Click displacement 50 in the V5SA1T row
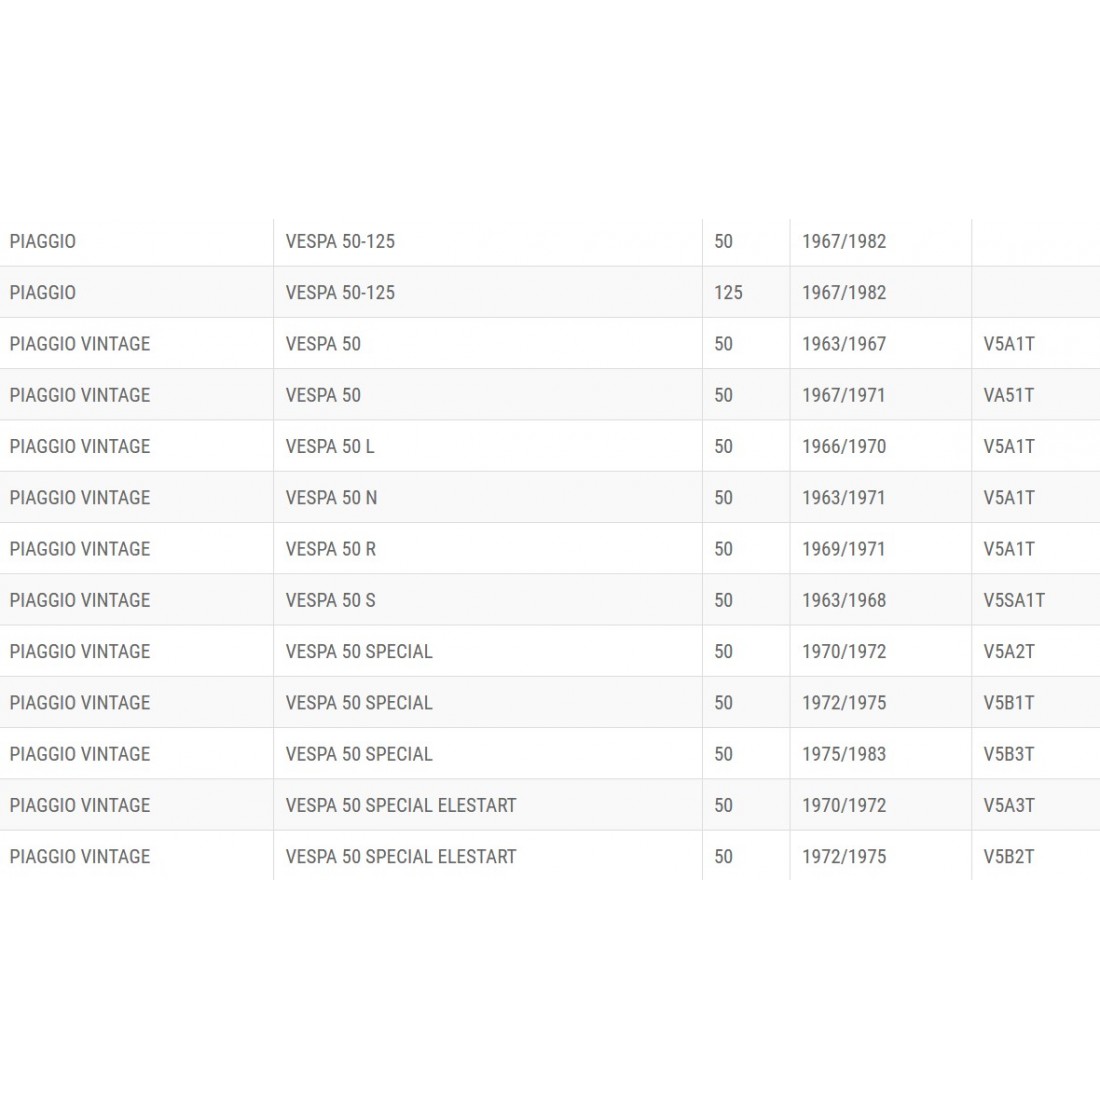 coord(723,600)
